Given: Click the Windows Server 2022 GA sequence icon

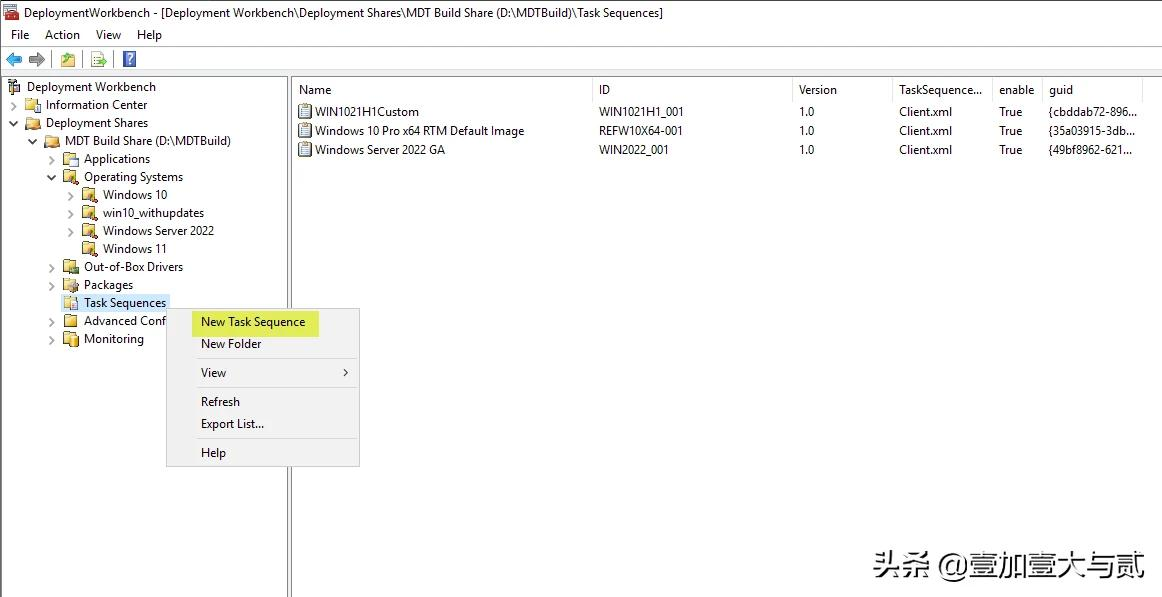Looking at the screenshot, I should point(305,150).
